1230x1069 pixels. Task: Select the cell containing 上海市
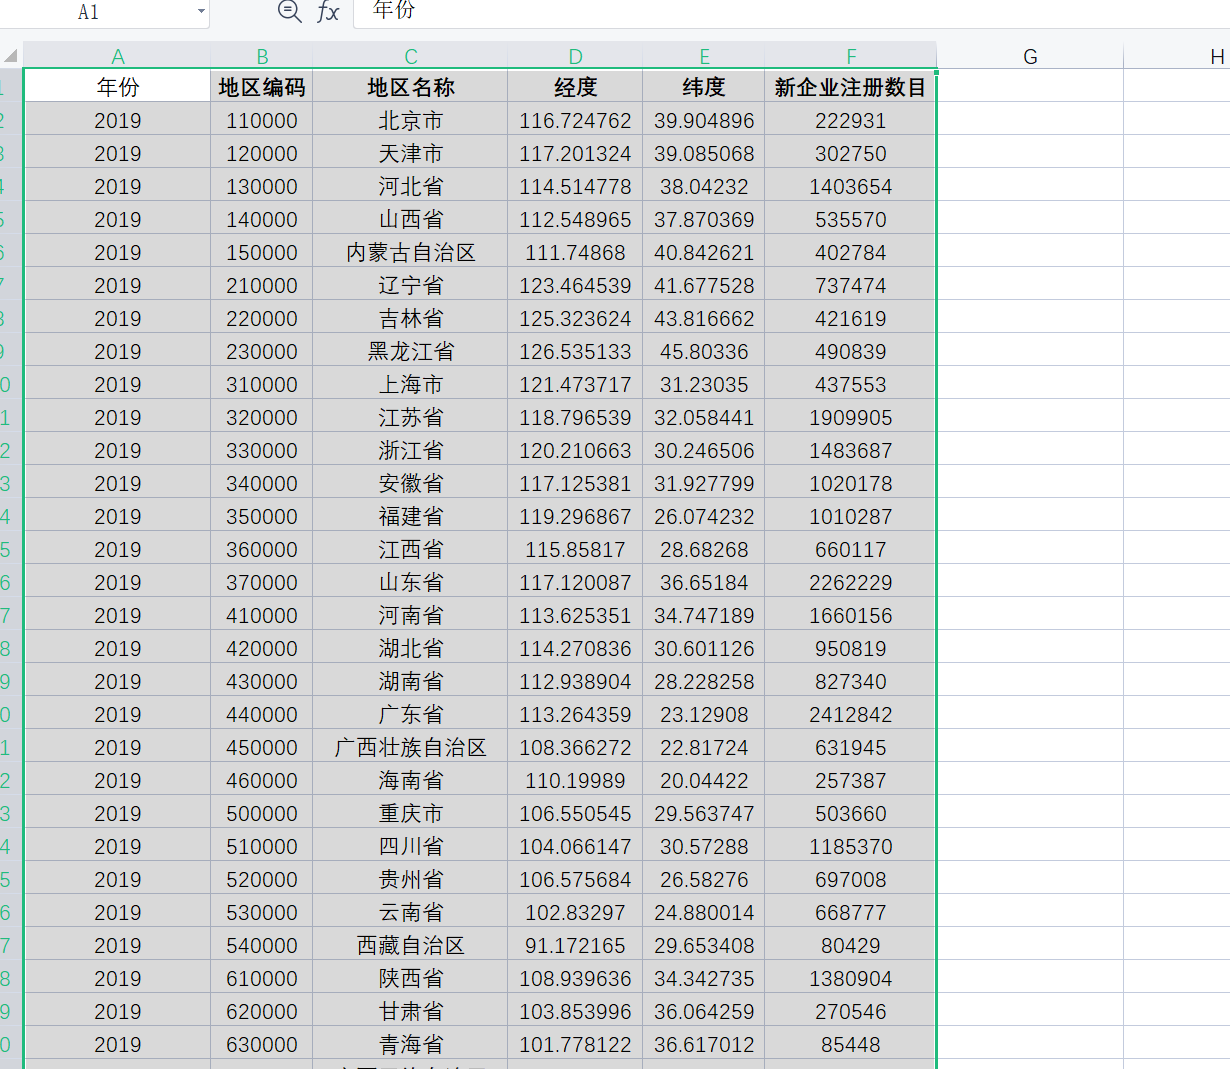(411, 384)
